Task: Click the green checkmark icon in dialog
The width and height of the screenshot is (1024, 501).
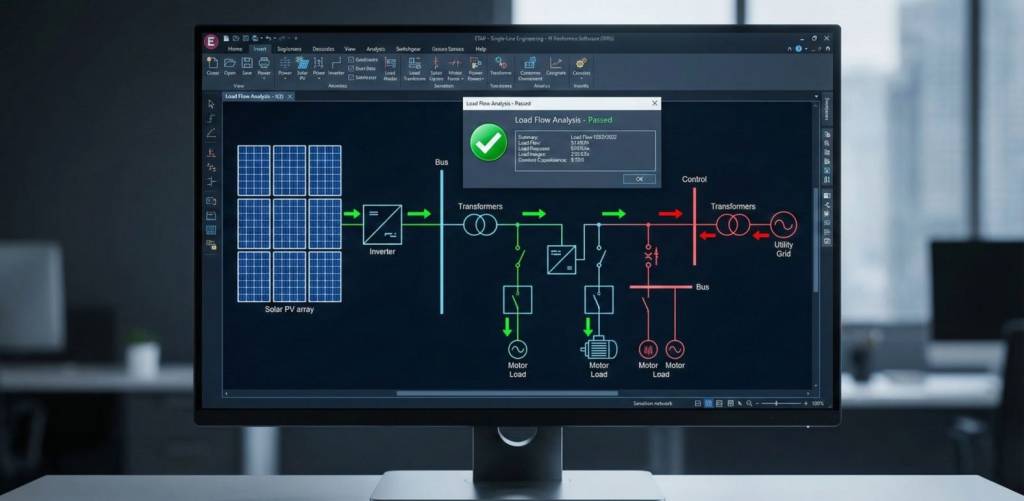Action: [x=488, y=142]
